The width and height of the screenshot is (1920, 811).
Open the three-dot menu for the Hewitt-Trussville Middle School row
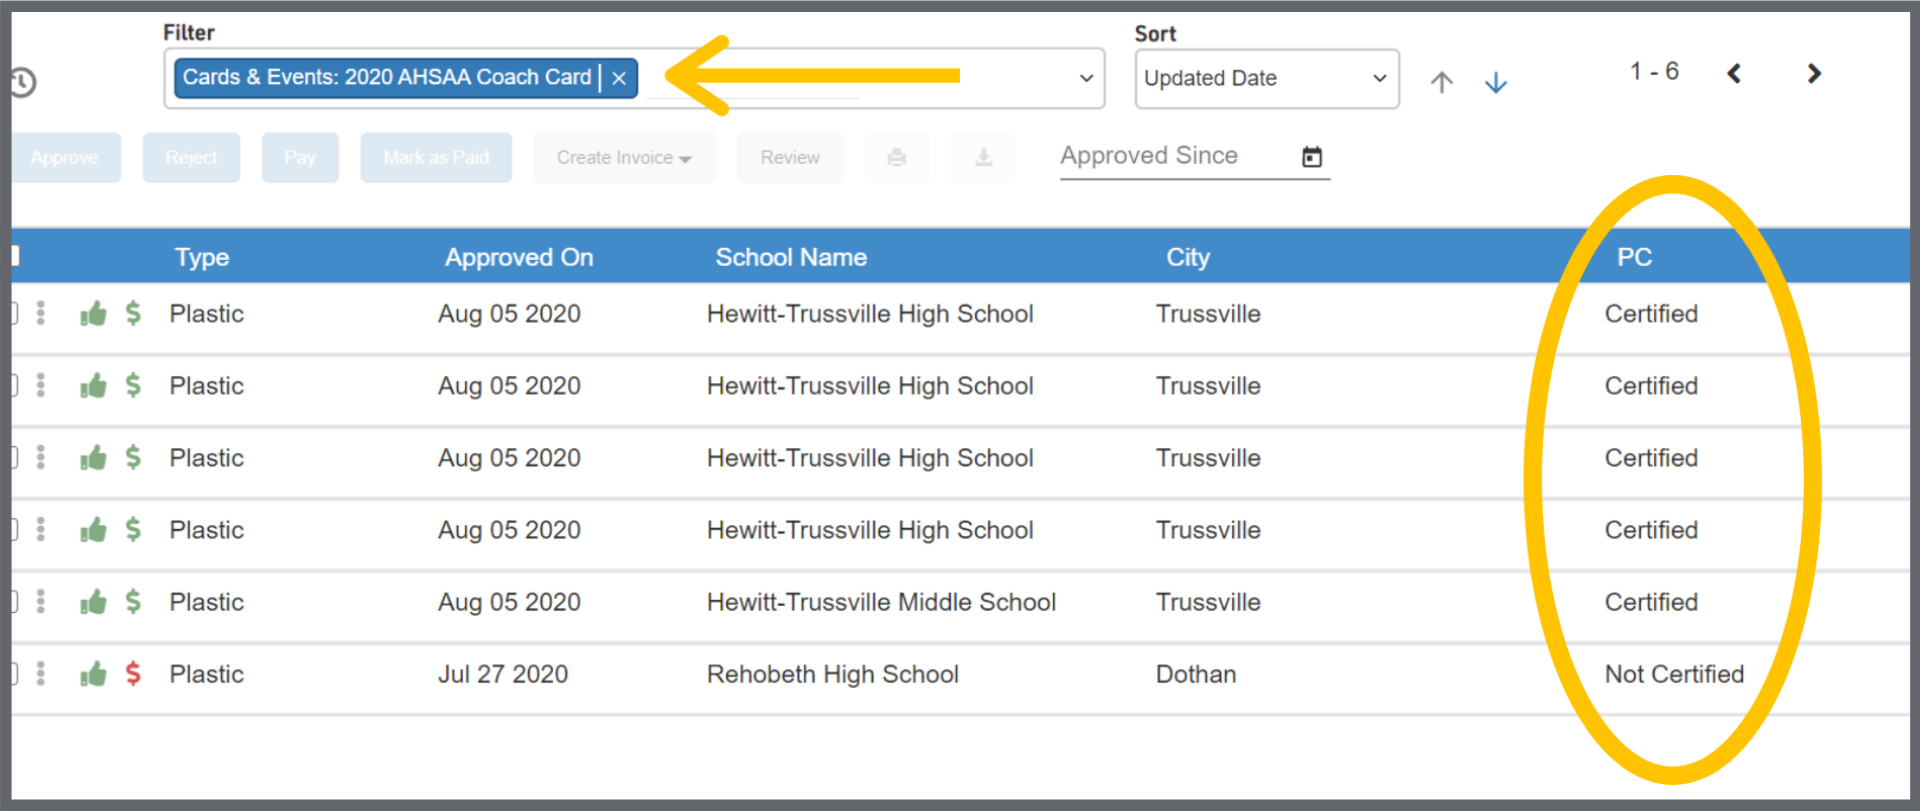pos(41,601)
